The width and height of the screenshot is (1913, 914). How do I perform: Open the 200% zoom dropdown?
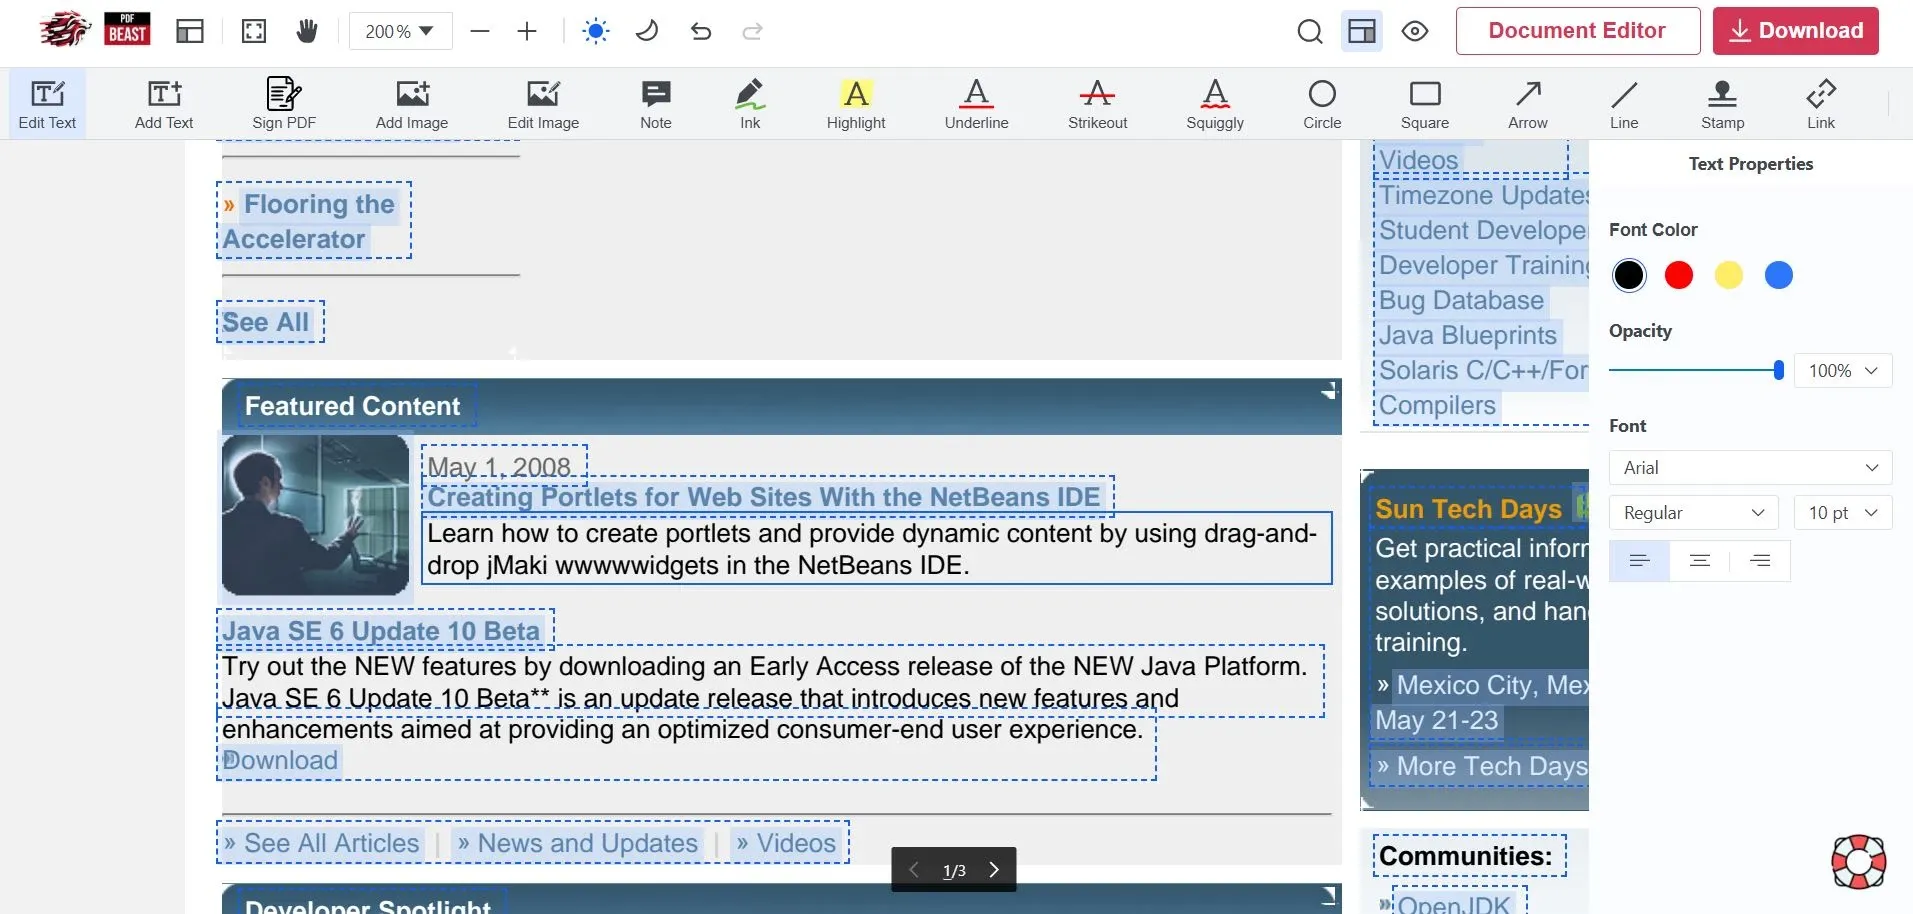click(x=400, y=32)
